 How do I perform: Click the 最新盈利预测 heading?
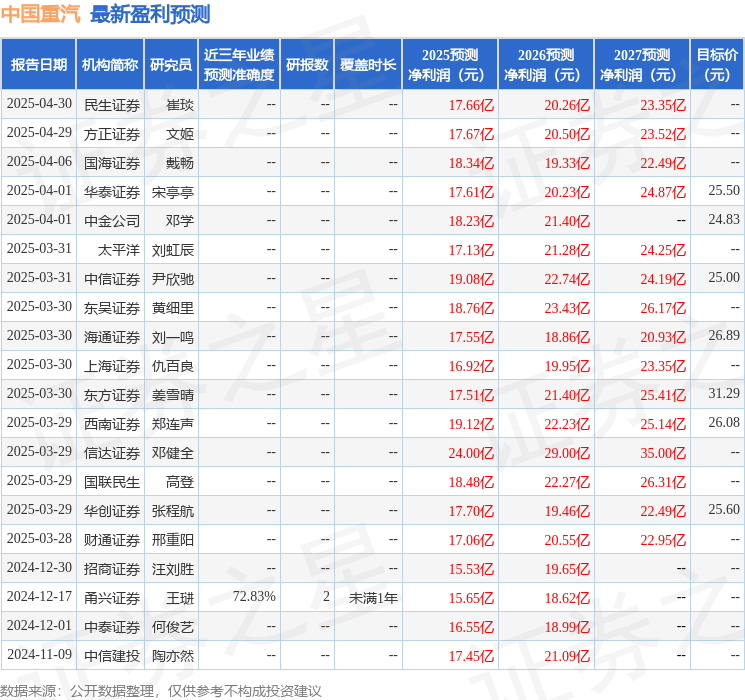tap(150, 14)
